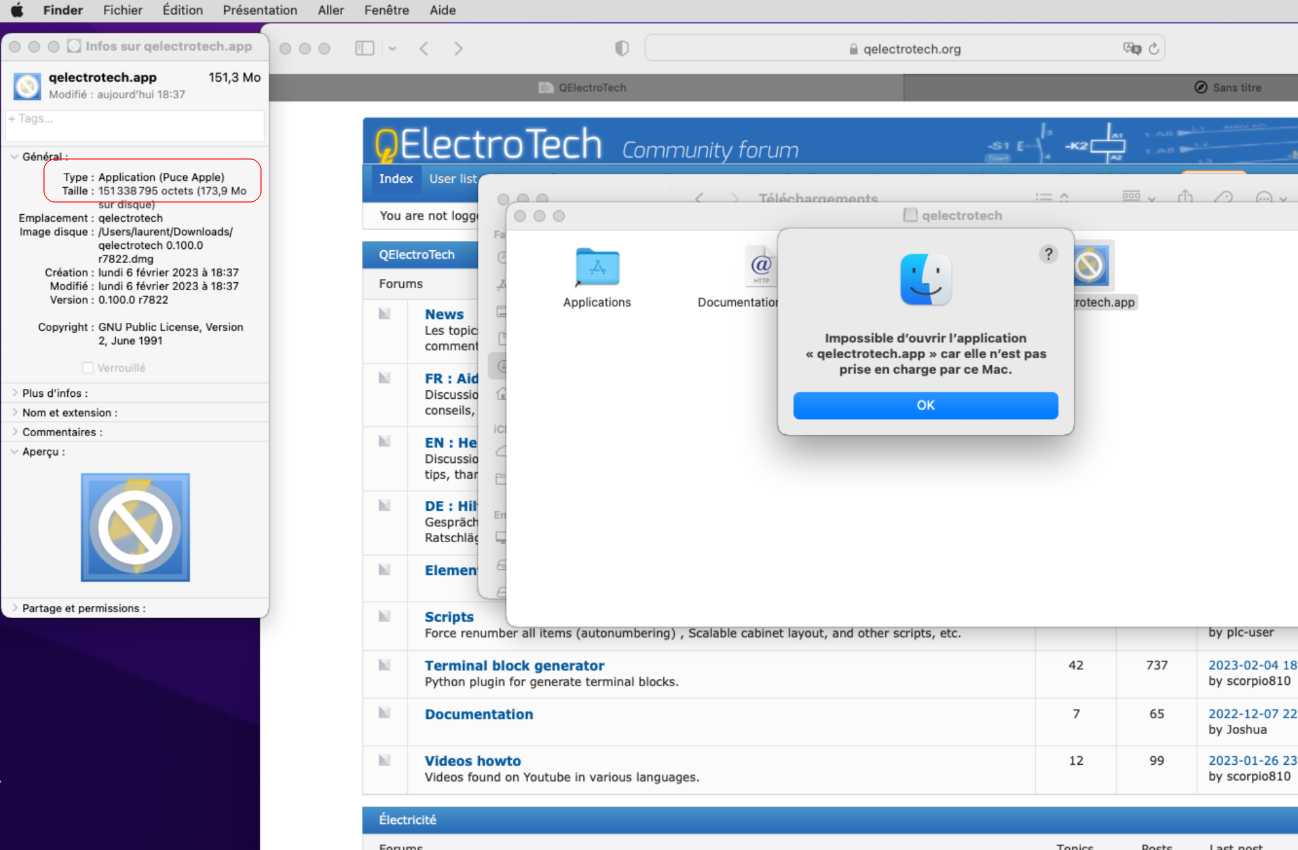The height and width of the screenshot is (850, 1298).
Task: Open the Finder menu in menu bar
Action: [x=63, y=10]
